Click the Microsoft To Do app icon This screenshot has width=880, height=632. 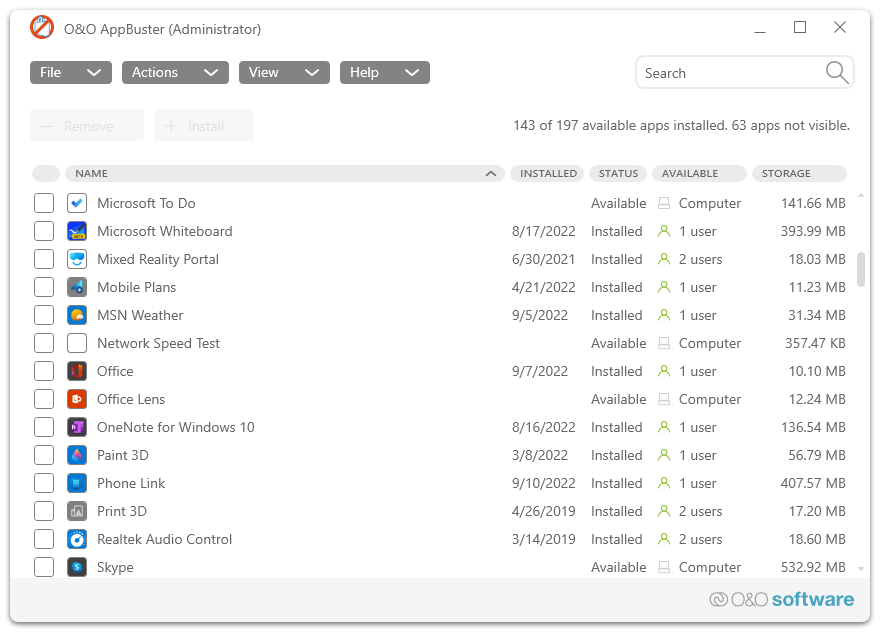(77, 203)
